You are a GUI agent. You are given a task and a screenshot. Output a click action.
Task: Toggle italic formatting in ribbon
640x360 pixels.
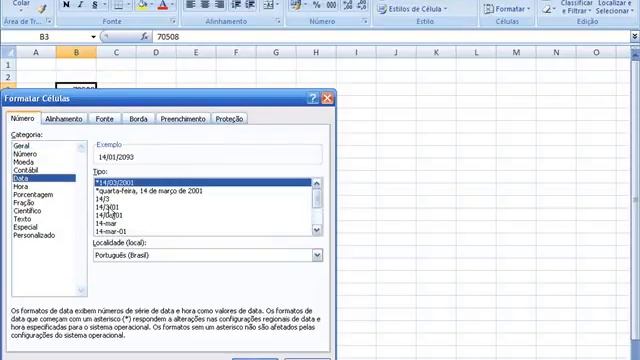80,4
